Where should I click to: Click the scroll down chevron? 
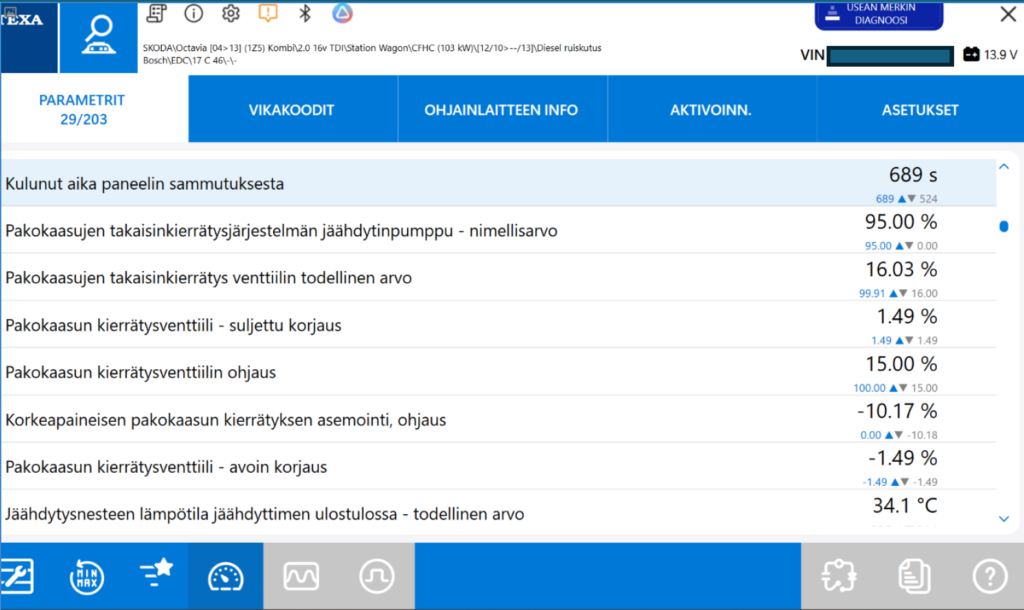[x=1004, y=519]
